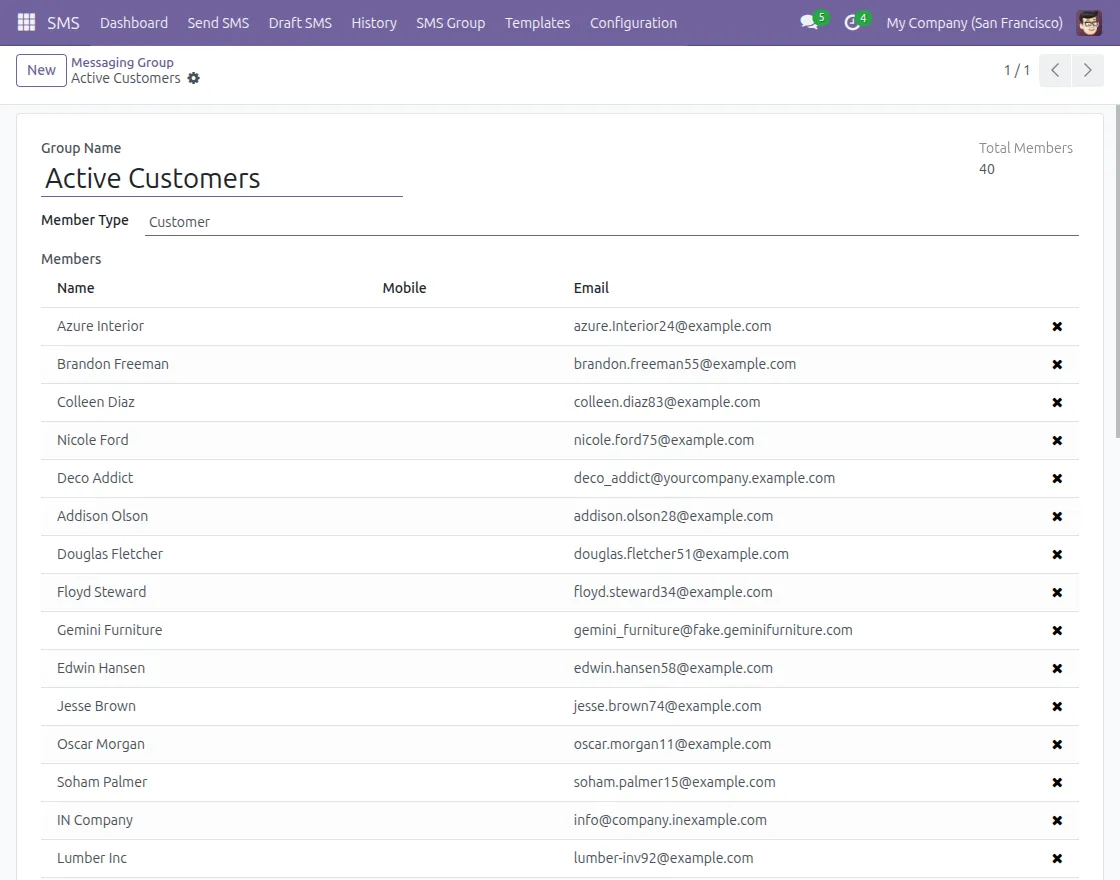Click the user avatar picture
Image resolution: width=1120 pixels, height=880 pixels.
click(x=1089, y=22)
